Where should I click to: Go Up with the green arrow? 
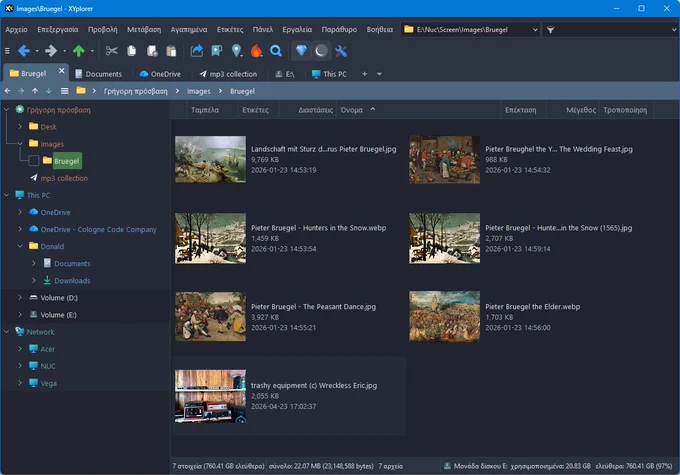click(x=78, y=51)
